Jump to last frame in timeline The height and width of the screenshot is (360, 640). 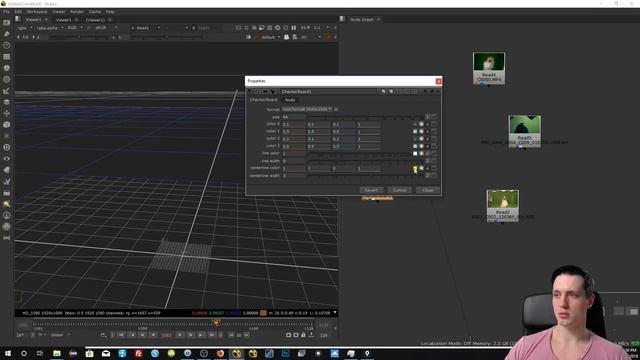(x=212, y=335)
